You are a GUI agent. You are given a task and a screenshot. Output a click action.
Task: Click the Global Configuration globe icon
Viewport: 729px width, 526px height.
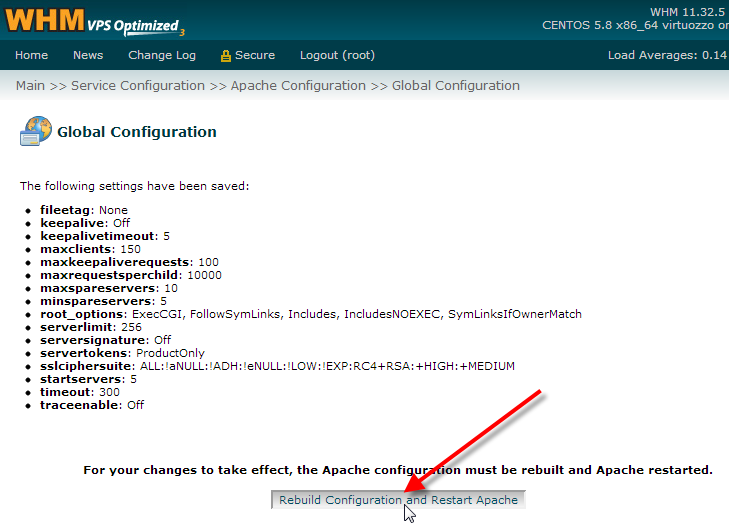36,131
